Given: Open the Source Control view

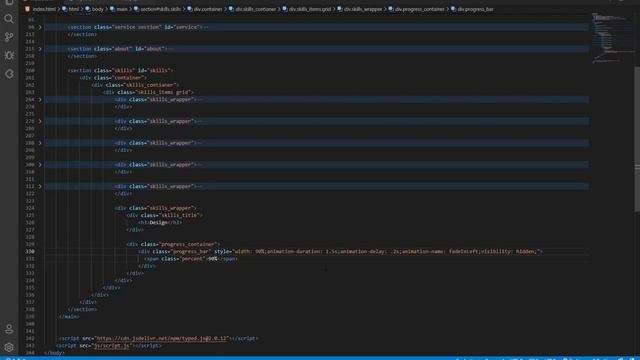Looking at the screenshot, I should tap(9, 37).
